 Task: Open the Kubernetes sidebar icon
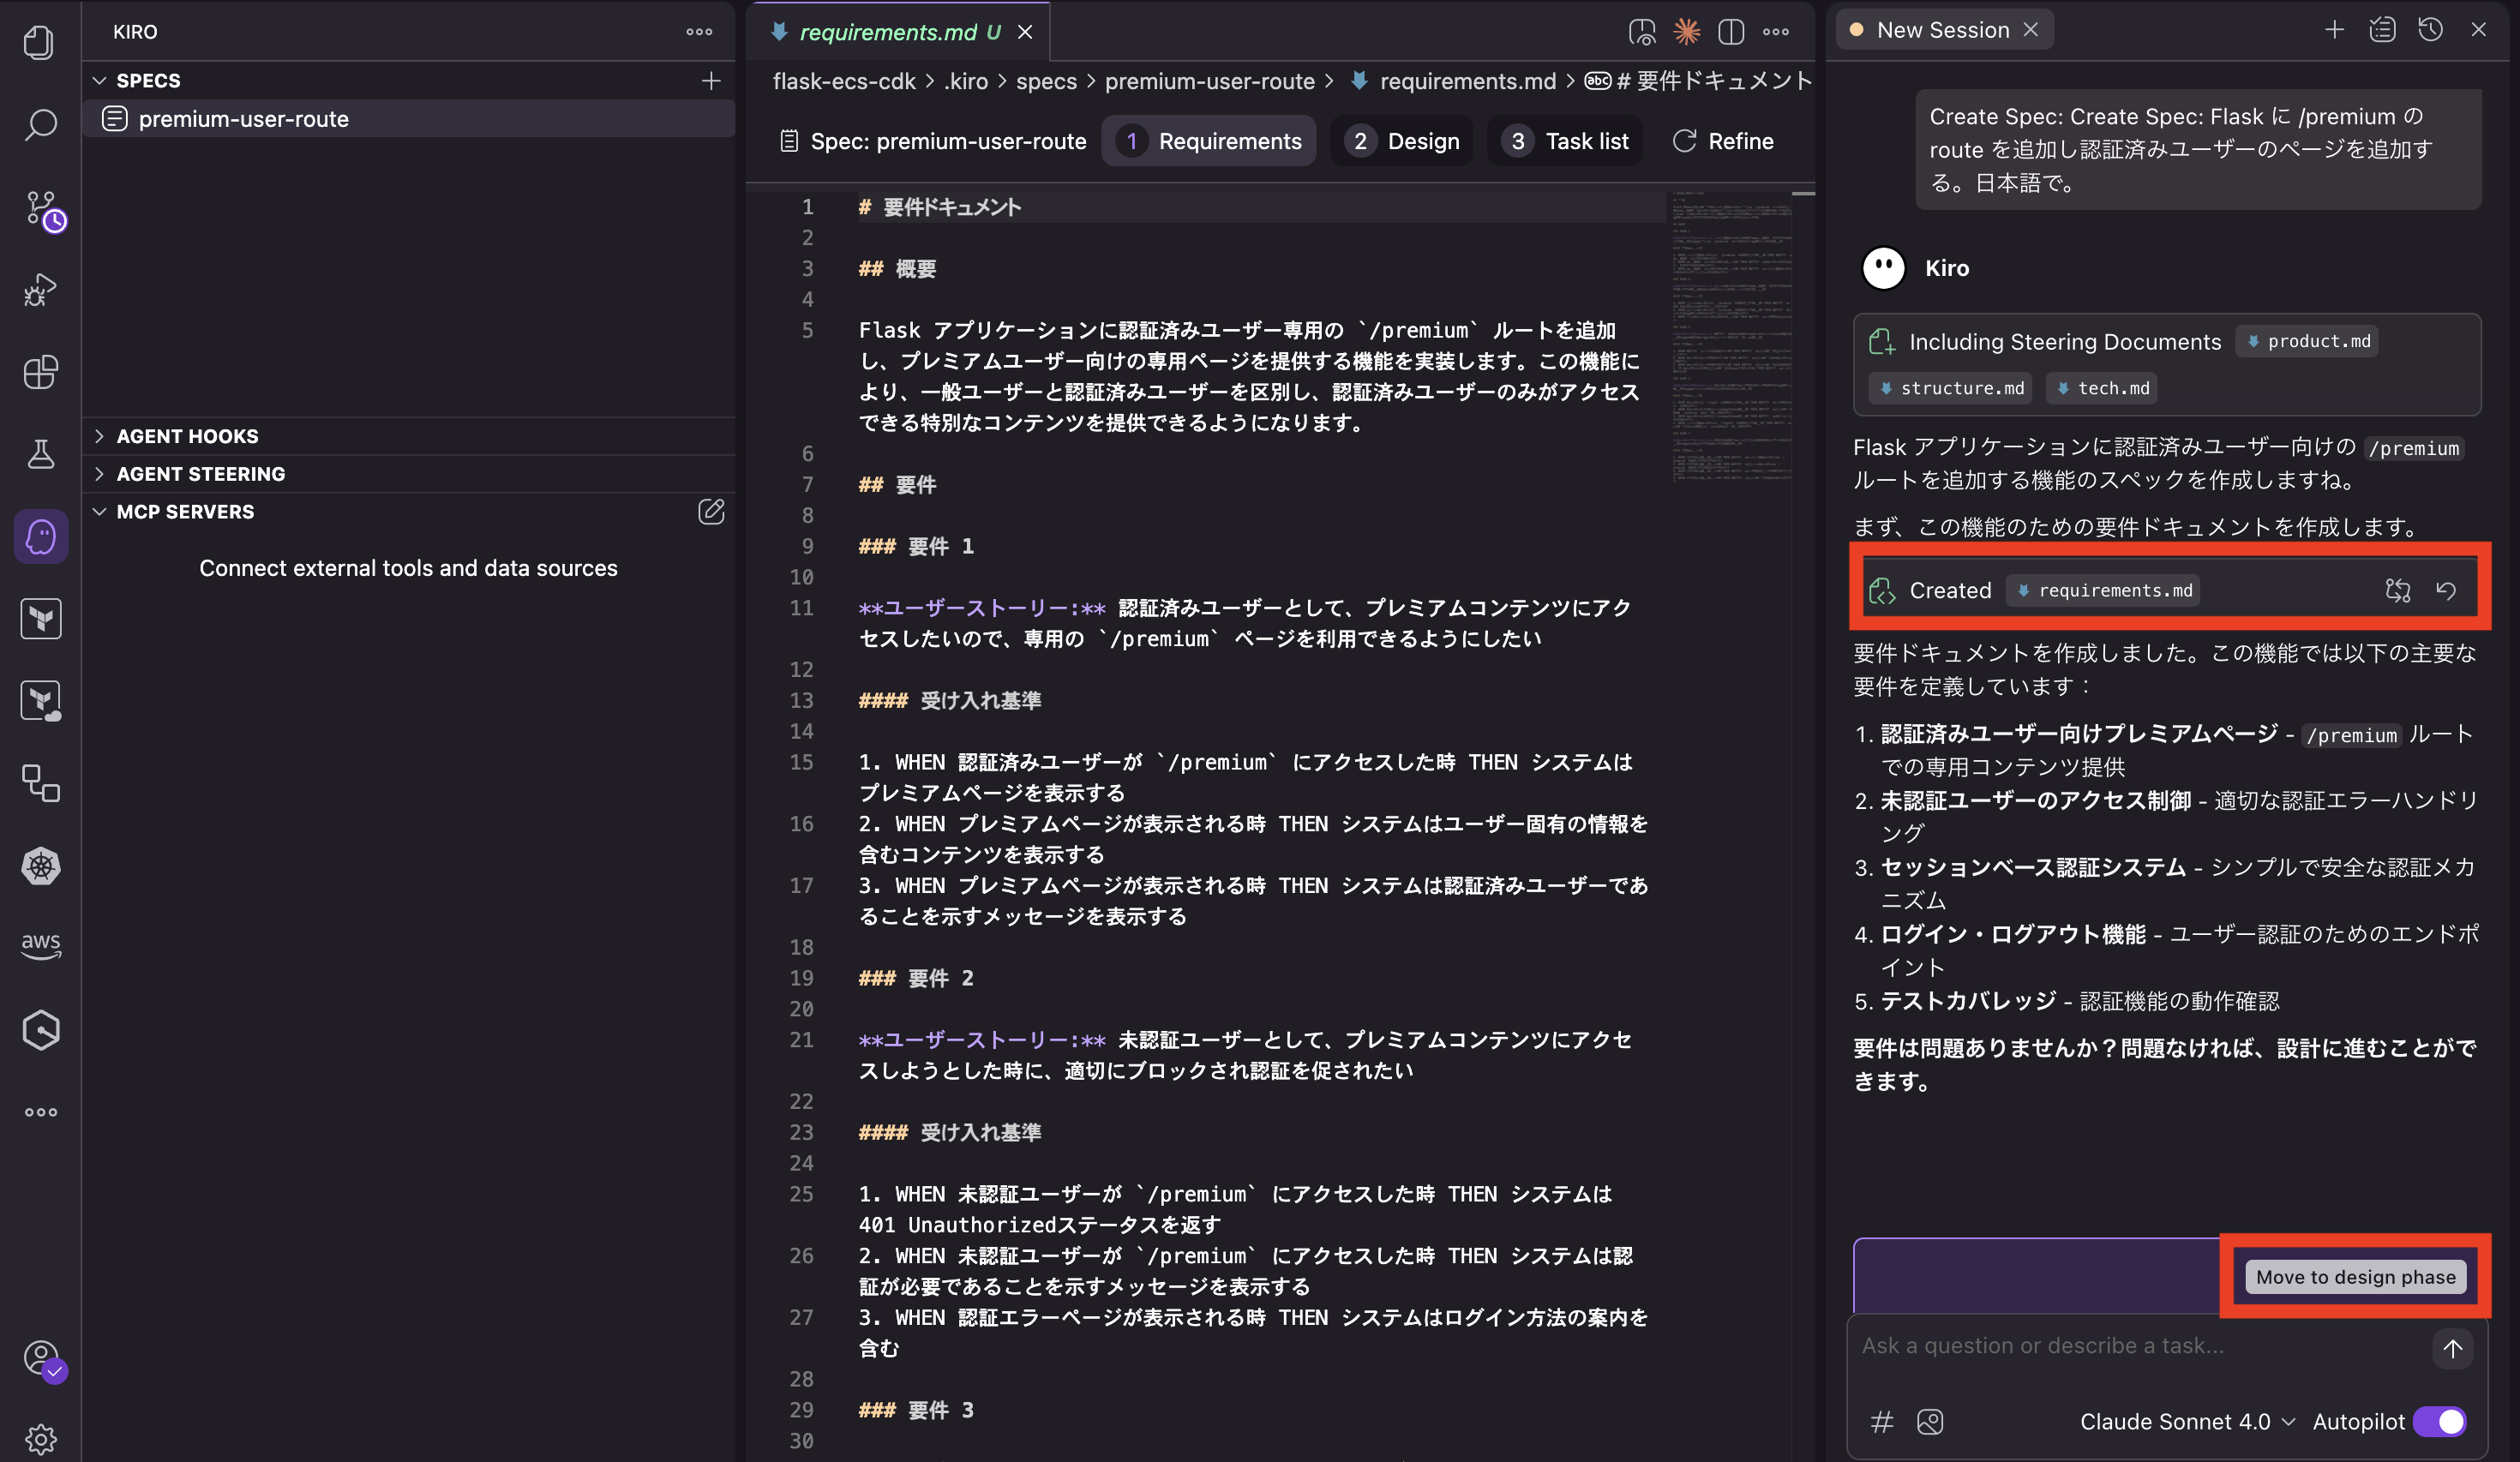[40, 867]
